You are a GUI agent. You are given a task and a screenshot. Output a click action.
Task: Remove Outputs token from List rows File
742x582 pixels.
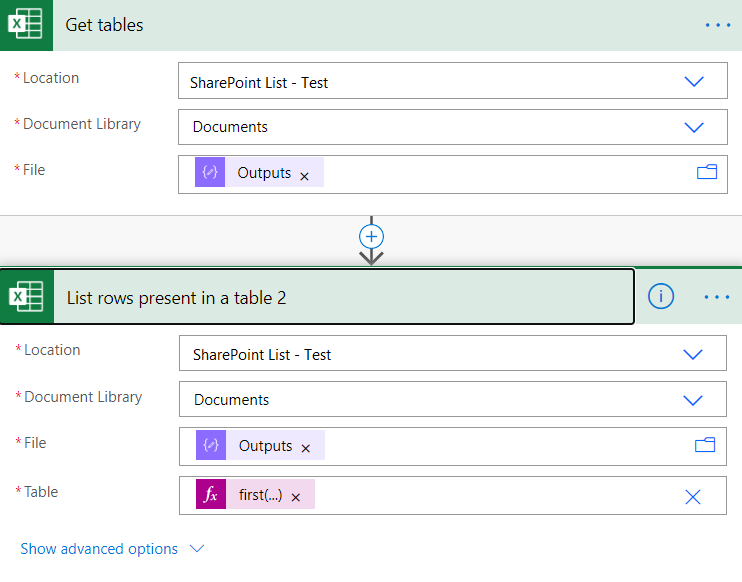(306, 449)
